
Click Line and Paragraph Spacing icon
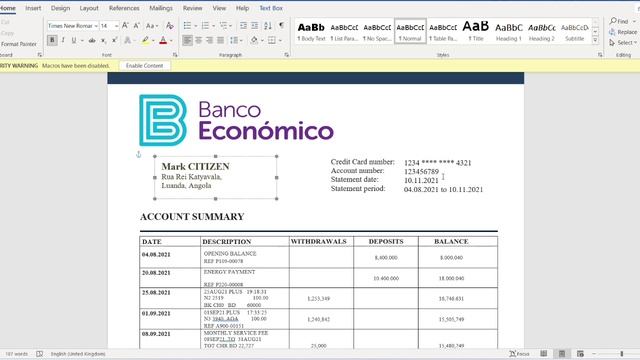[x=233, y=40]
